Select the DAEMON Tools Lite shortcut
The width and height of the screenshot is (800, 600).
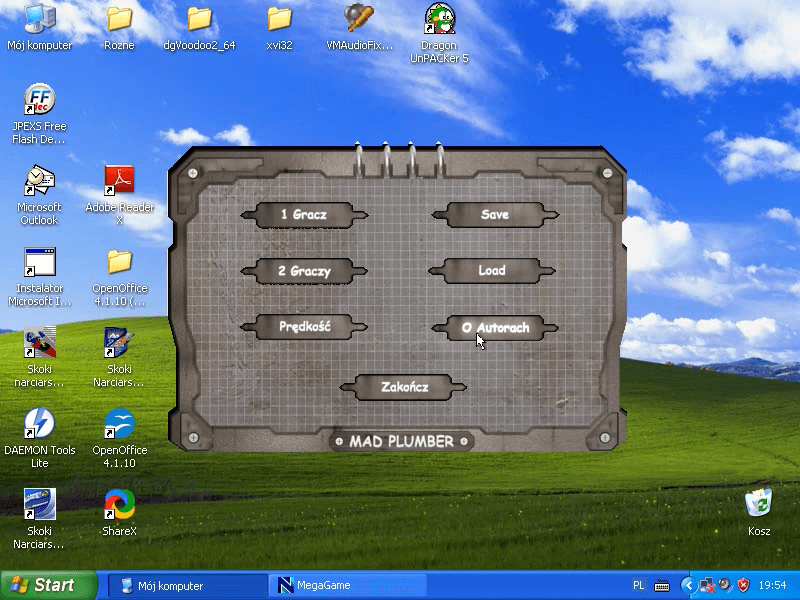pyautogui.click(x=39, y=438)
